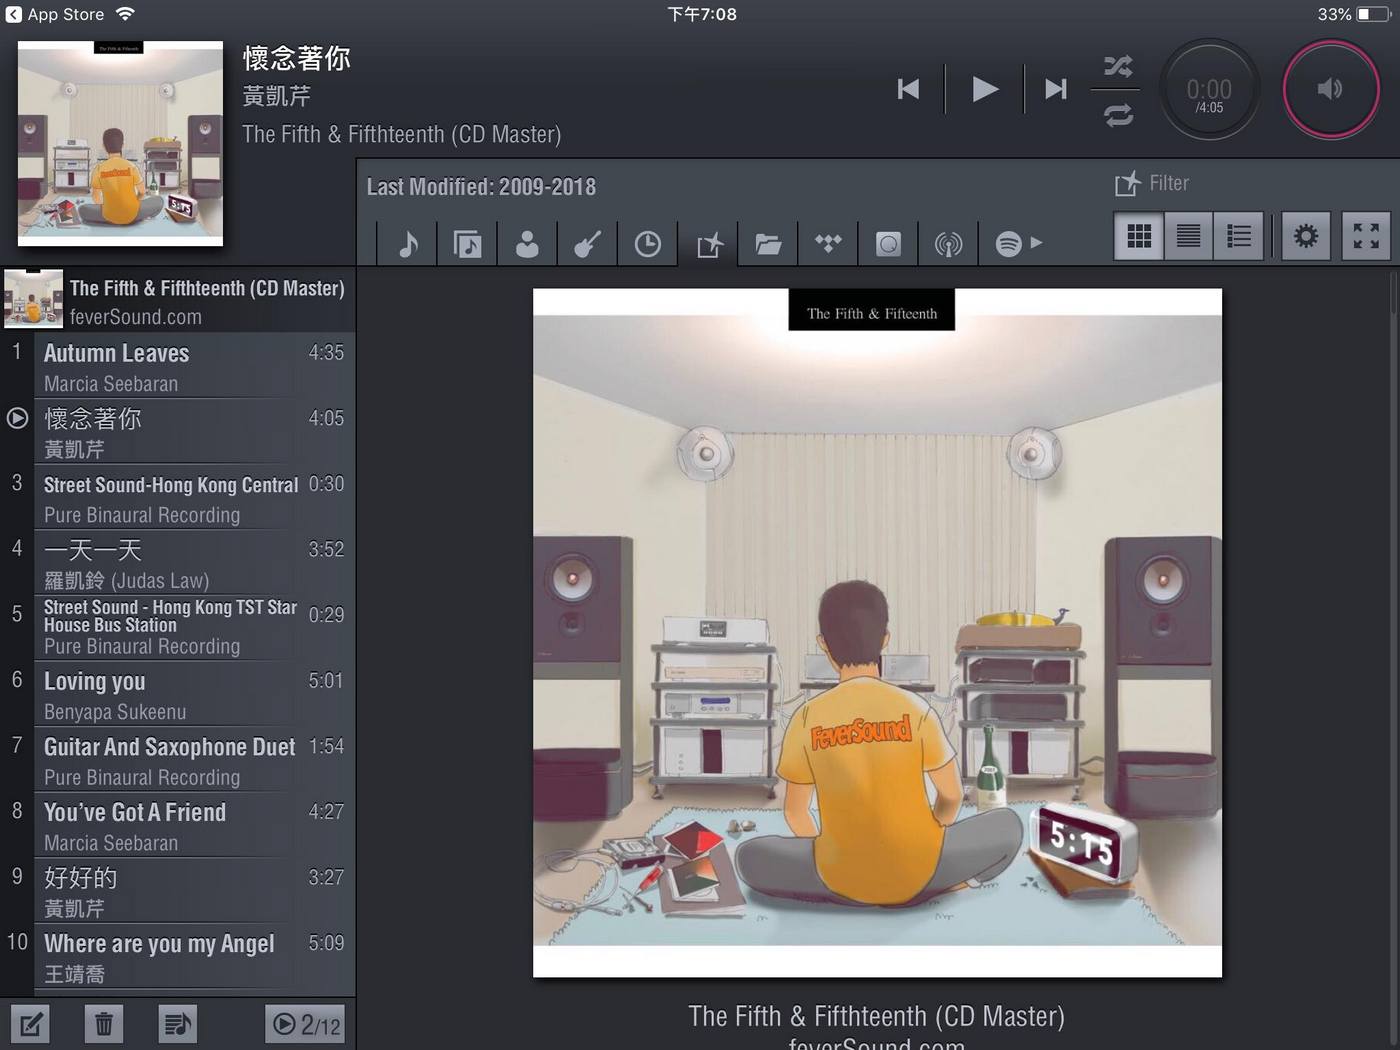Viewport: 1400px width, 1050px height.
Task: Return to App Store
Action: coord(55,14)
